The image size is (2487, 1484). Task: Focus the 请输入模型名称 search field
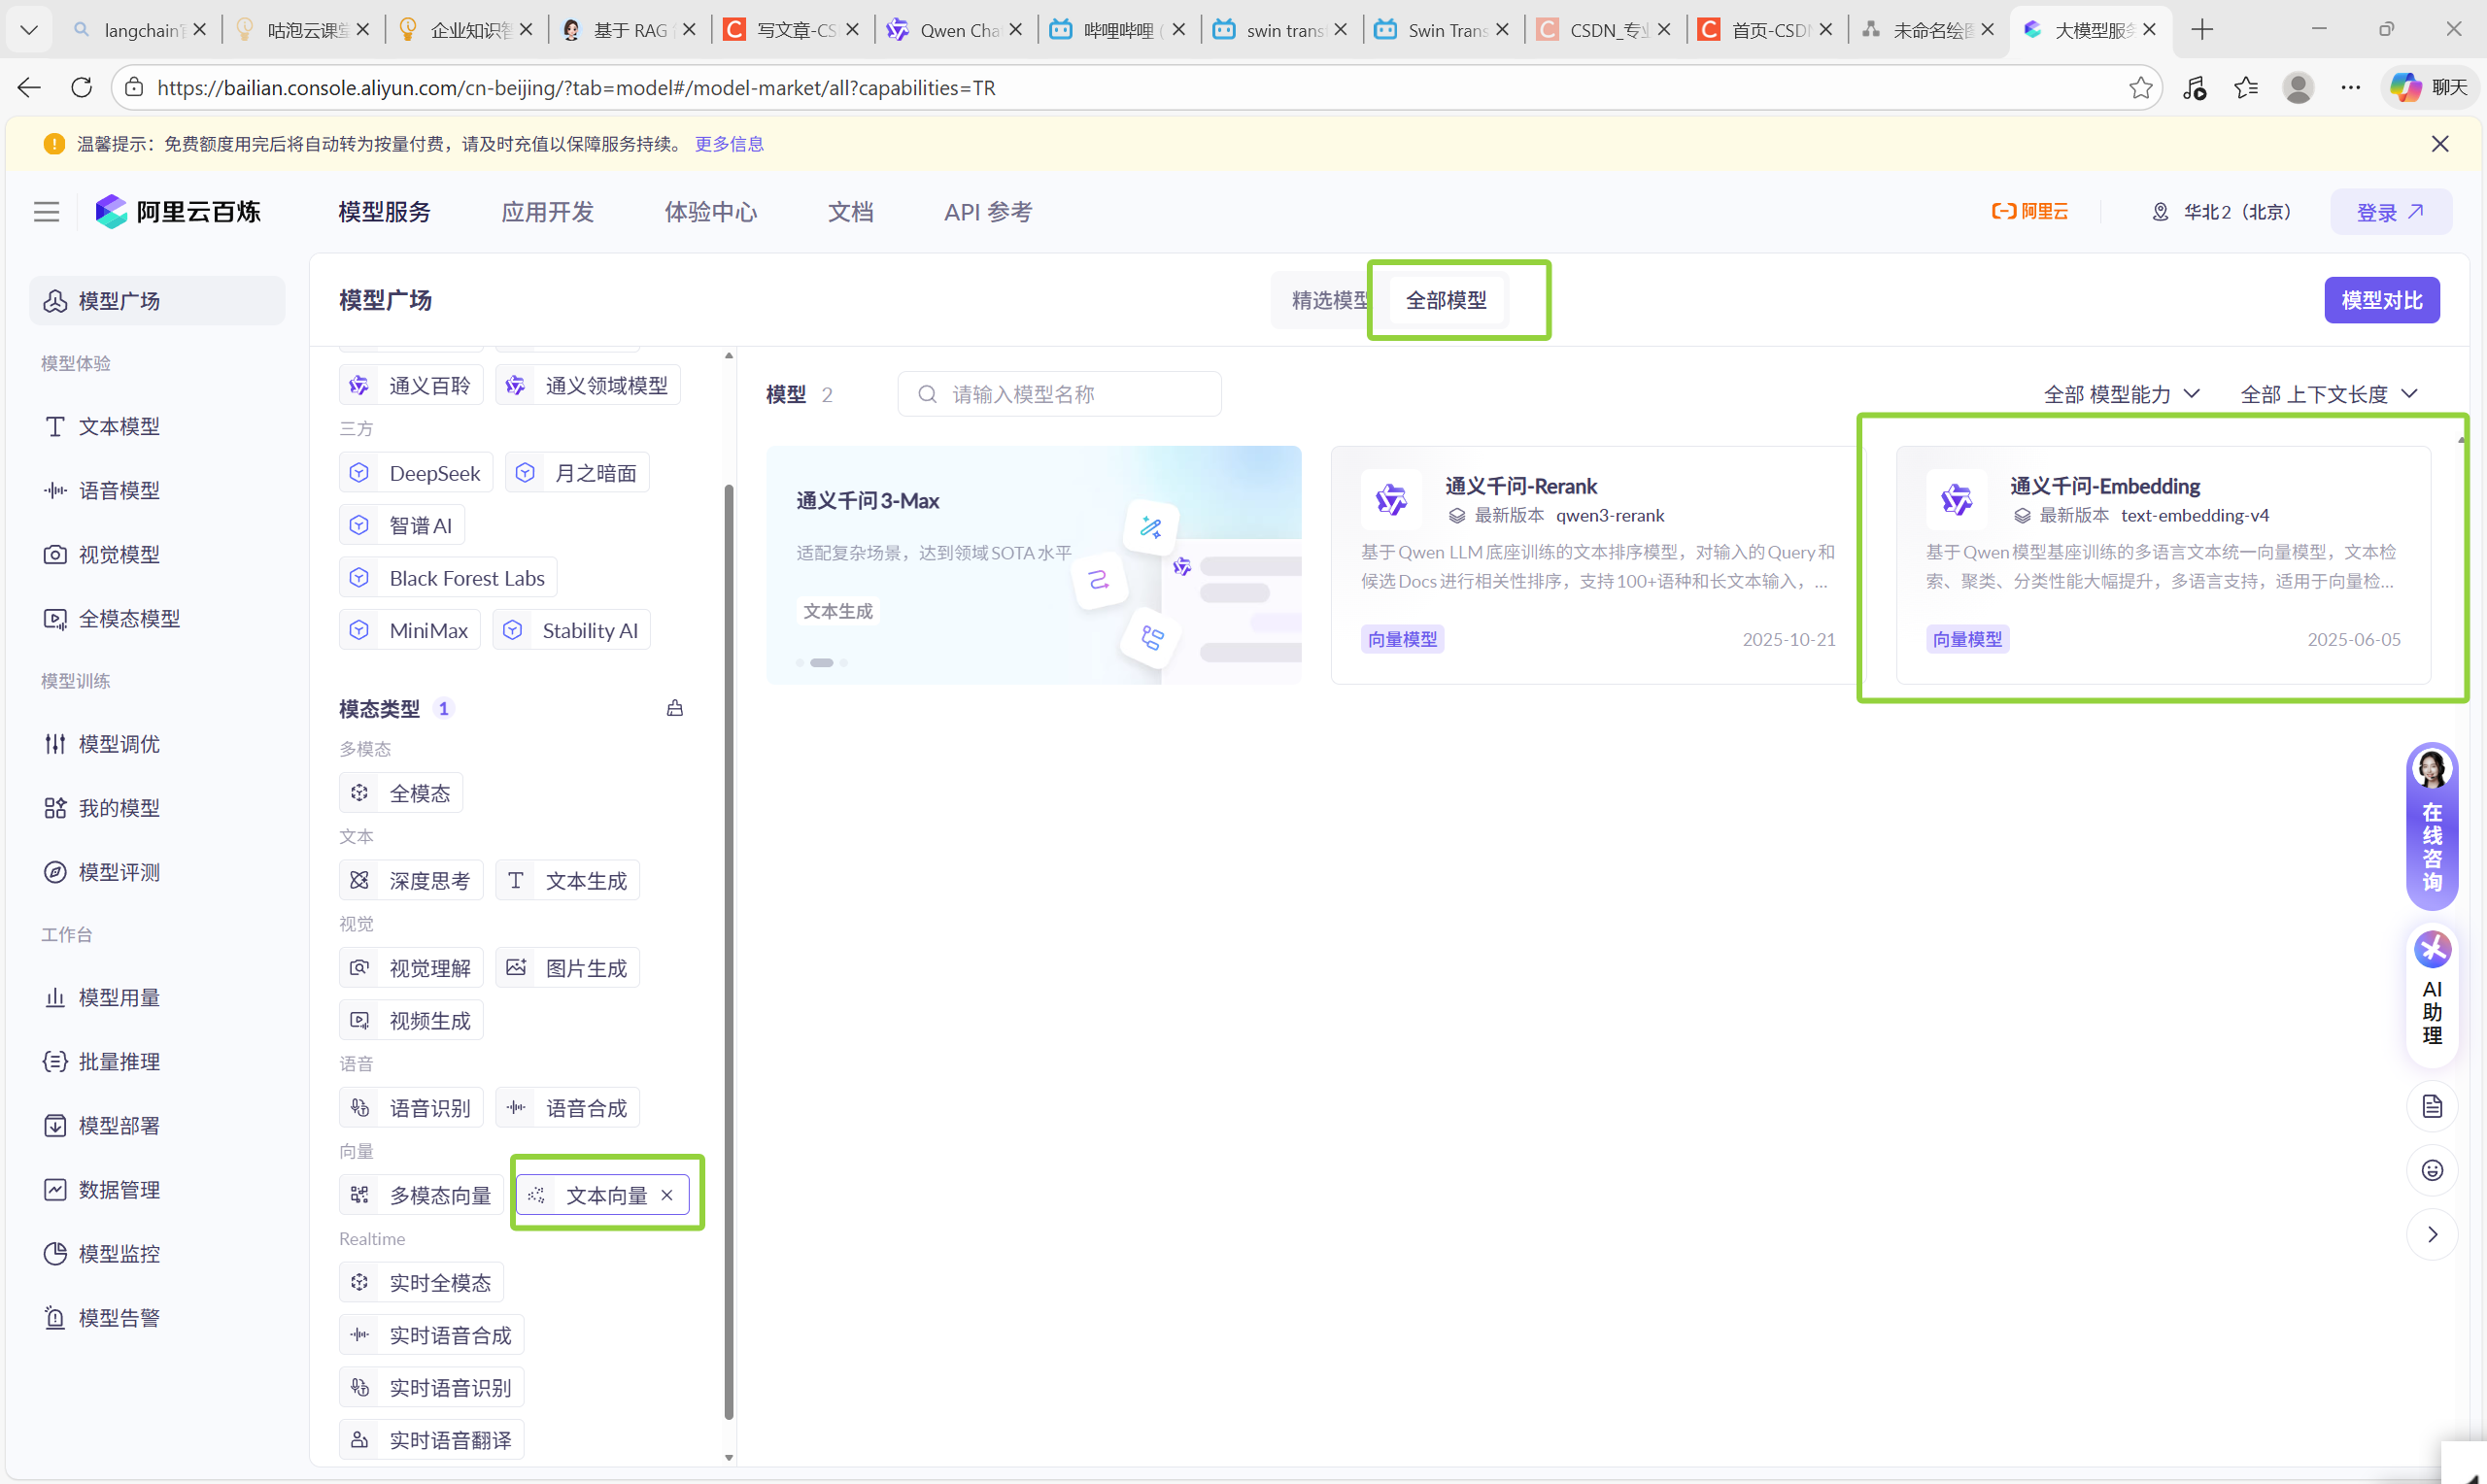(1060, 394)
